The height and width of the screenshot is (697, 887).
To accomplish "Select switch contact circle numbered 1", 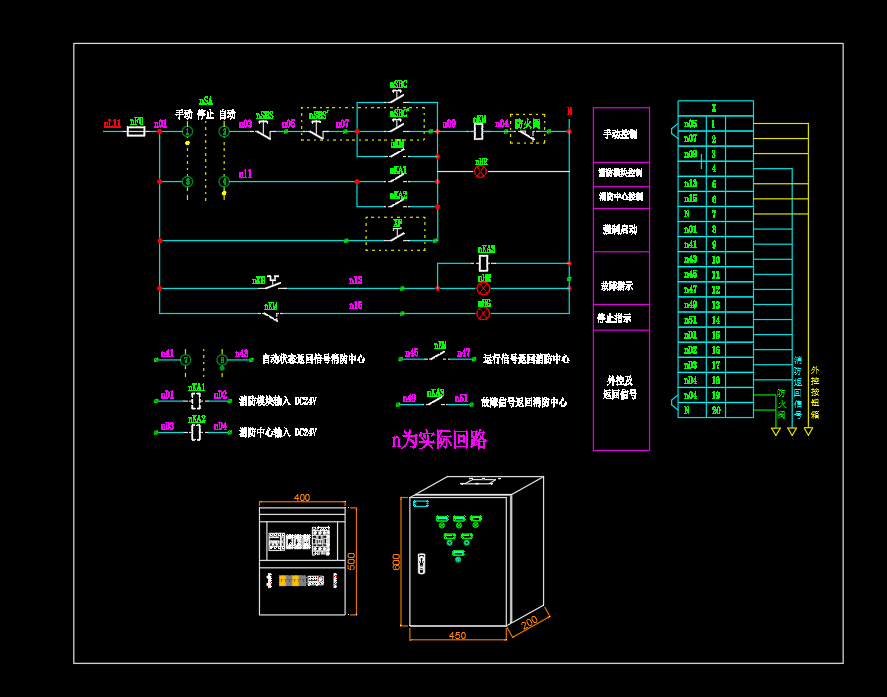I will pos(187,131).
